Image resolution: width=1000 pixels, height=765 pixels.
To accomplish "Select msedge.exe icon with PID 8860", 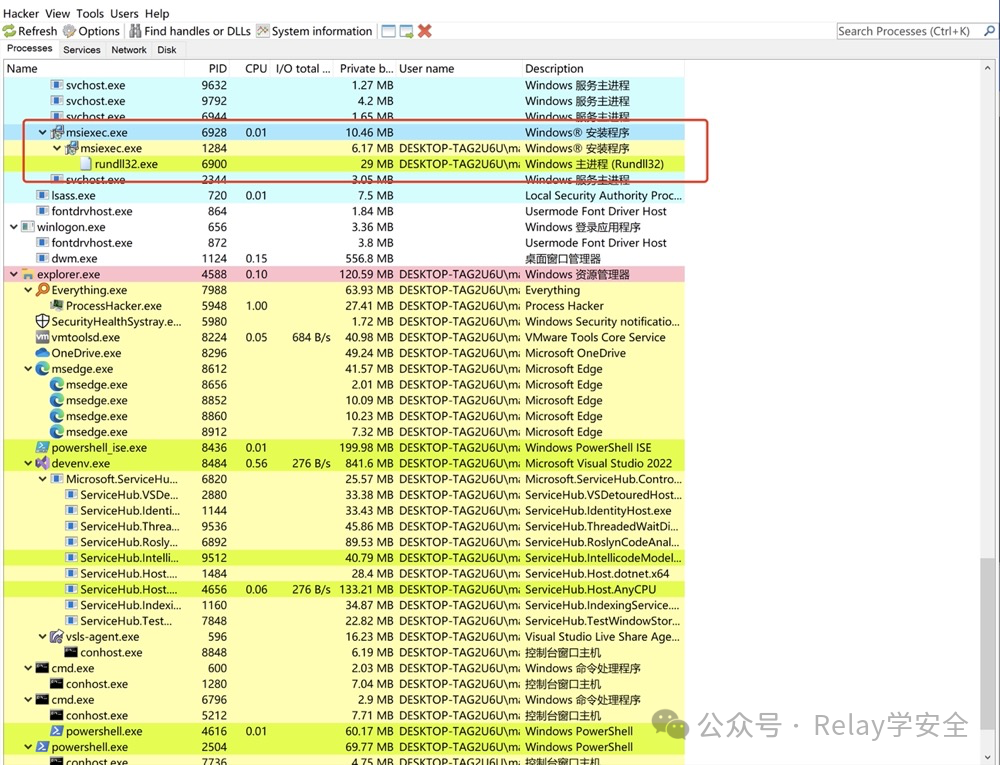I will [x=57, y=416].
